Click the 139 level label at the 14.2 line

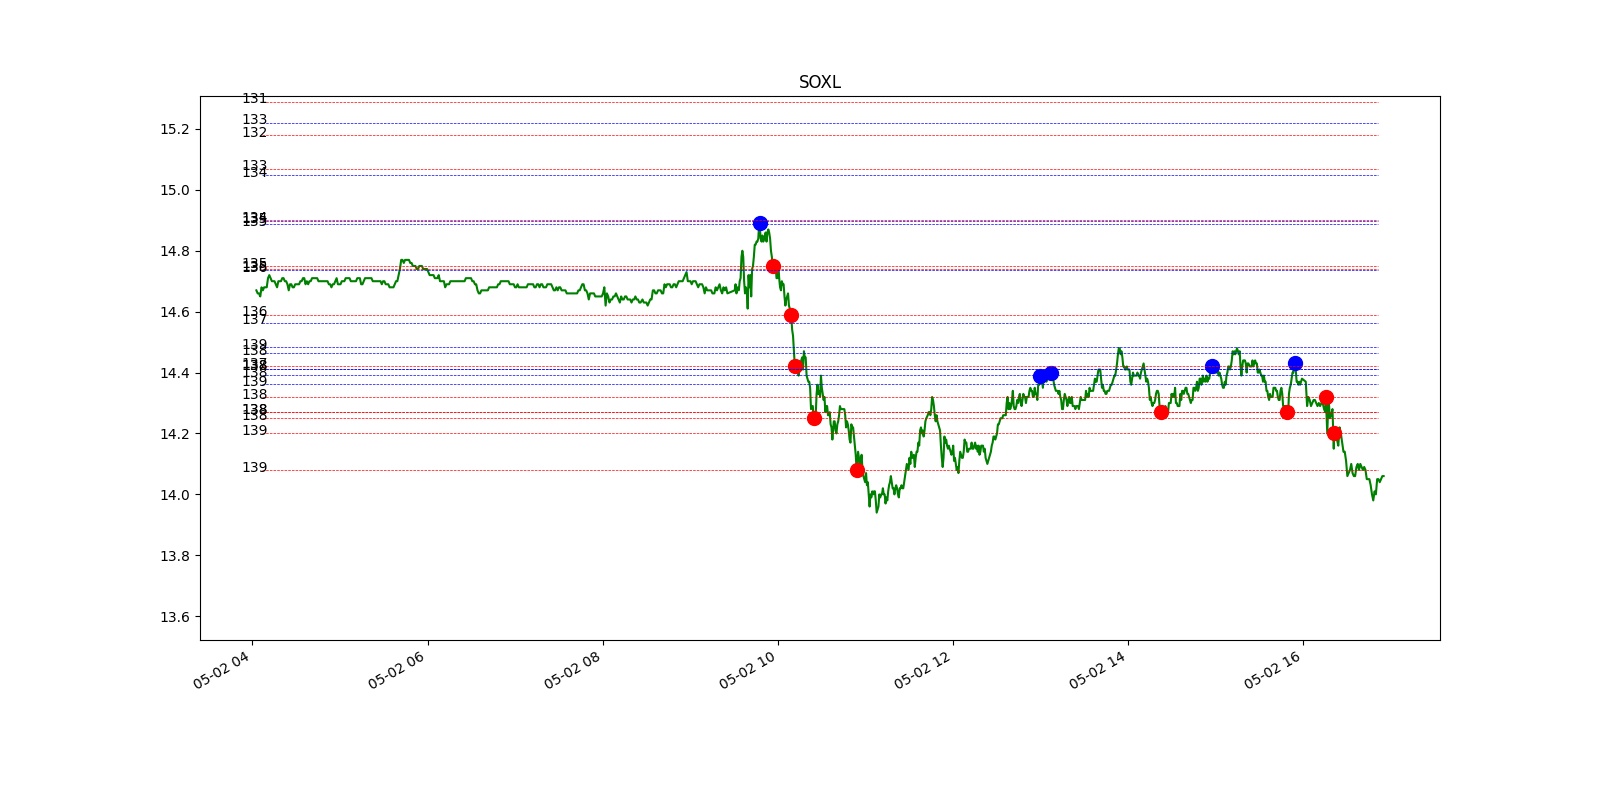pos(255,431)
